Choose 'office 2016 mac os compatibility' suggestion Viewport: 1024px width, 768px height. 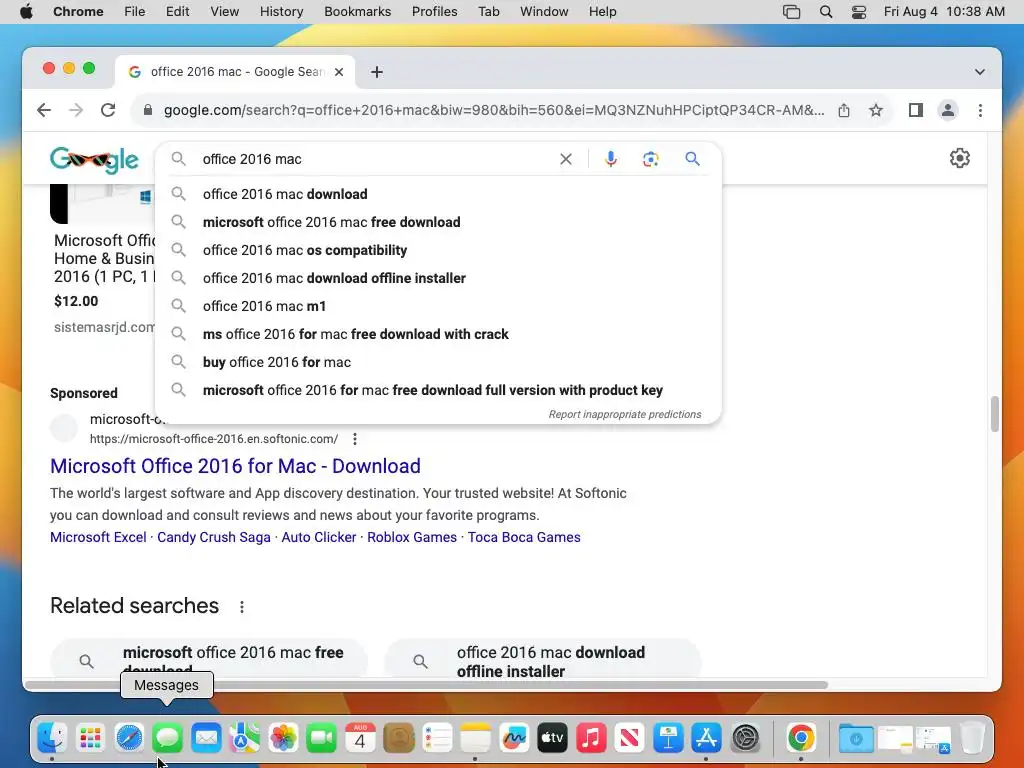pyautogui.click(x=438, y=250)
